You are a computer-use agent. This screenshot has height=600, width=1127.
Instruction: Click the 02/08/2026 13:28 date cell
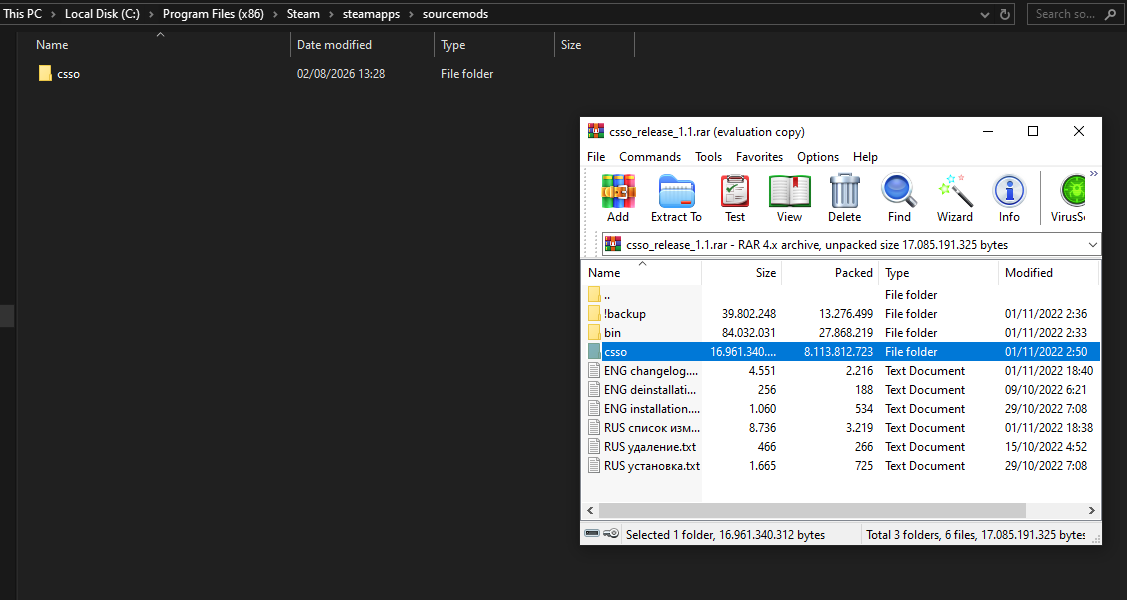click(x=341, y=73)
